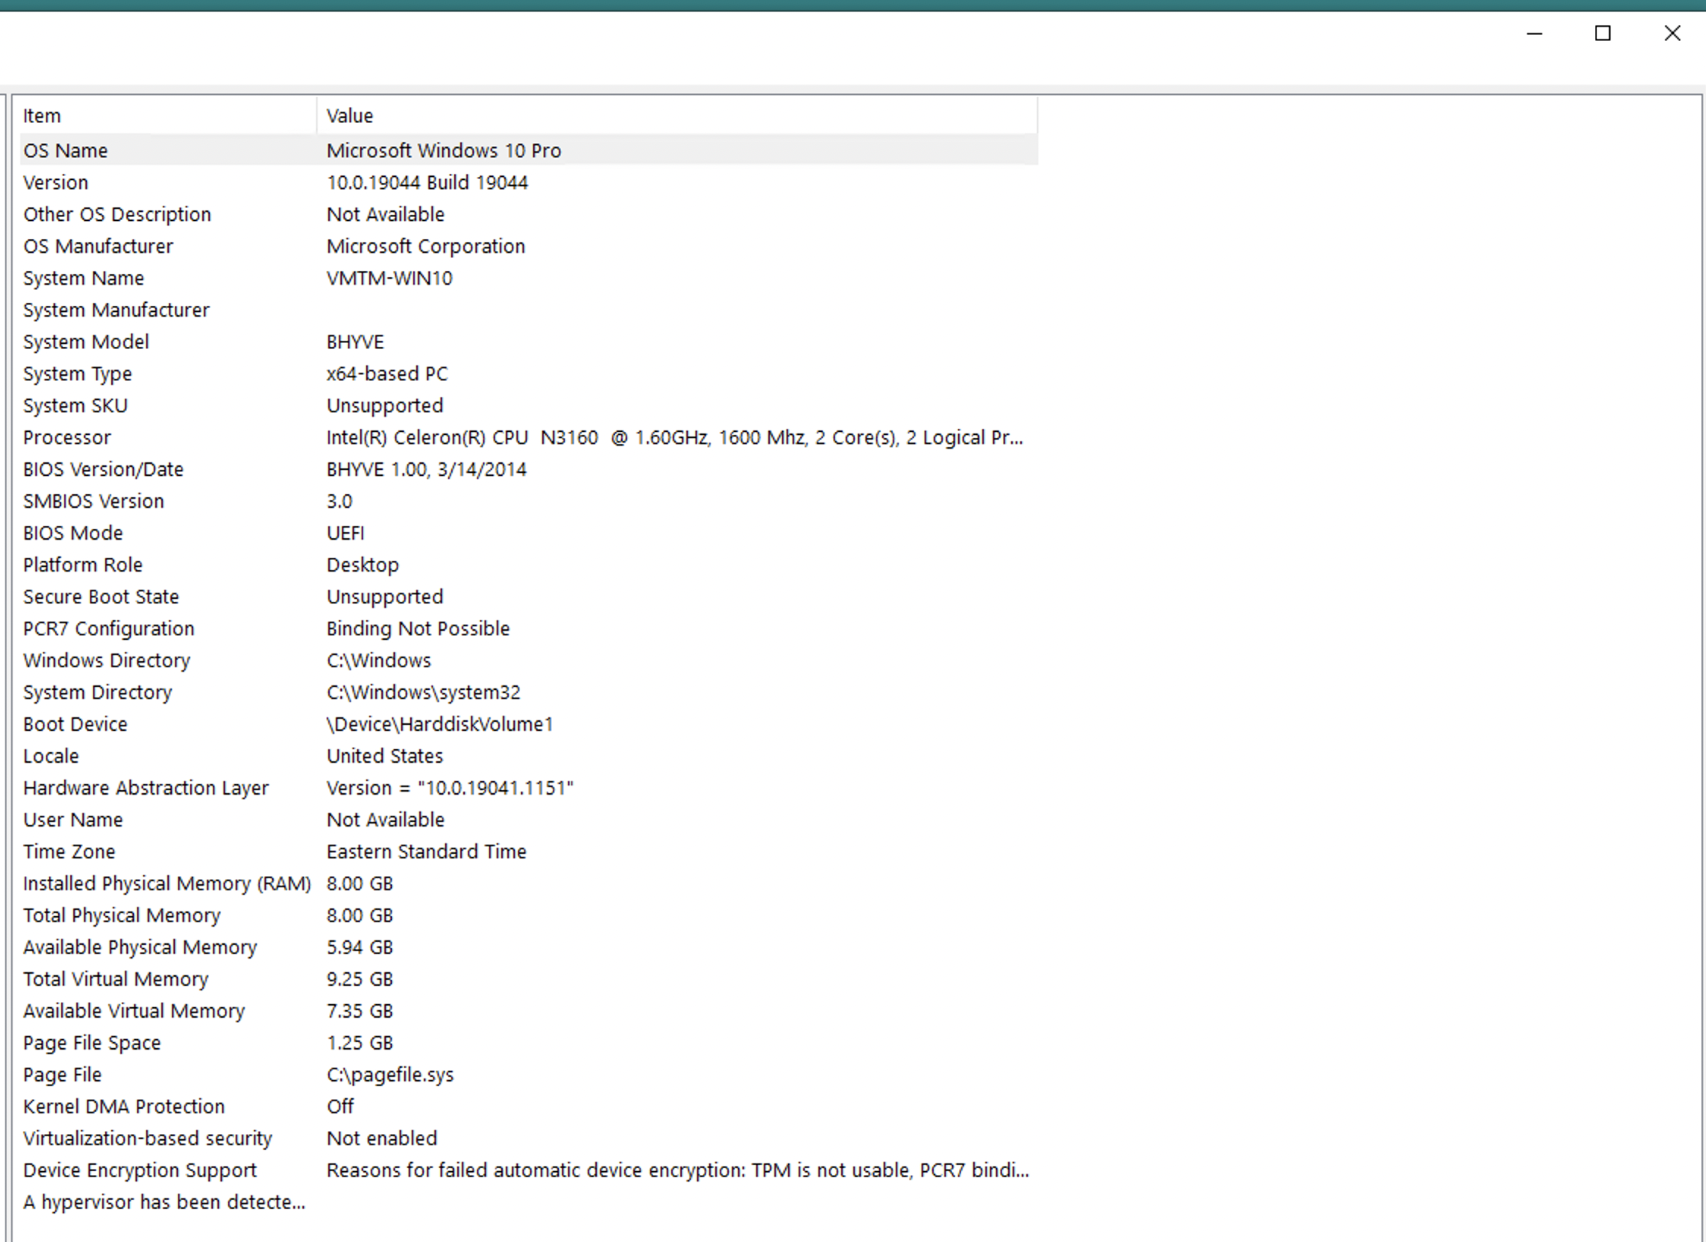This screenshot has width=1706, height=1242.
Task: Click the 9.25 GB value
Action: pyautogui.click(x=360, y=980)
